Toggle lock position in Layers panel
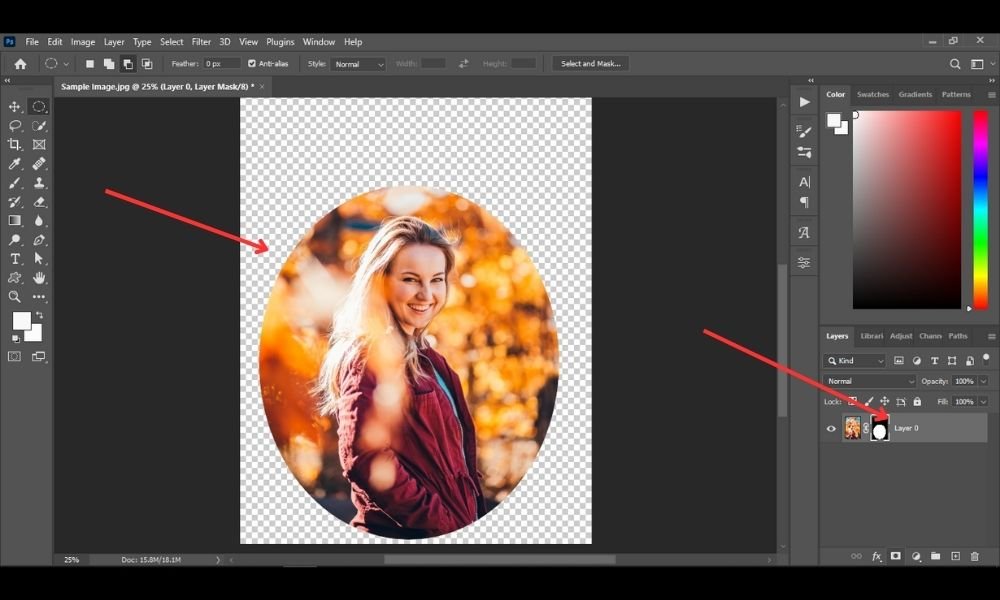 (885, 402)
